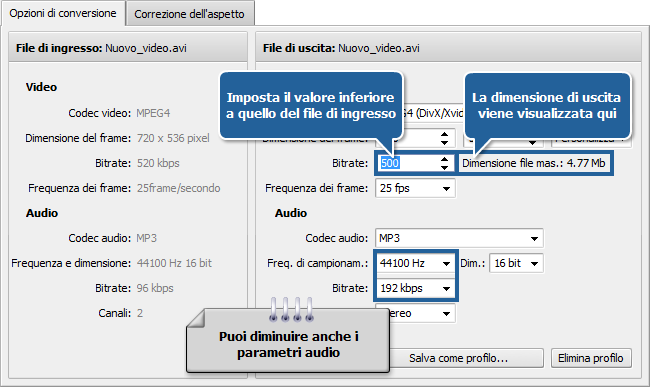Increase video bitrate with up arrow
This screenshot has height=387, width=650.
(444, 159)
